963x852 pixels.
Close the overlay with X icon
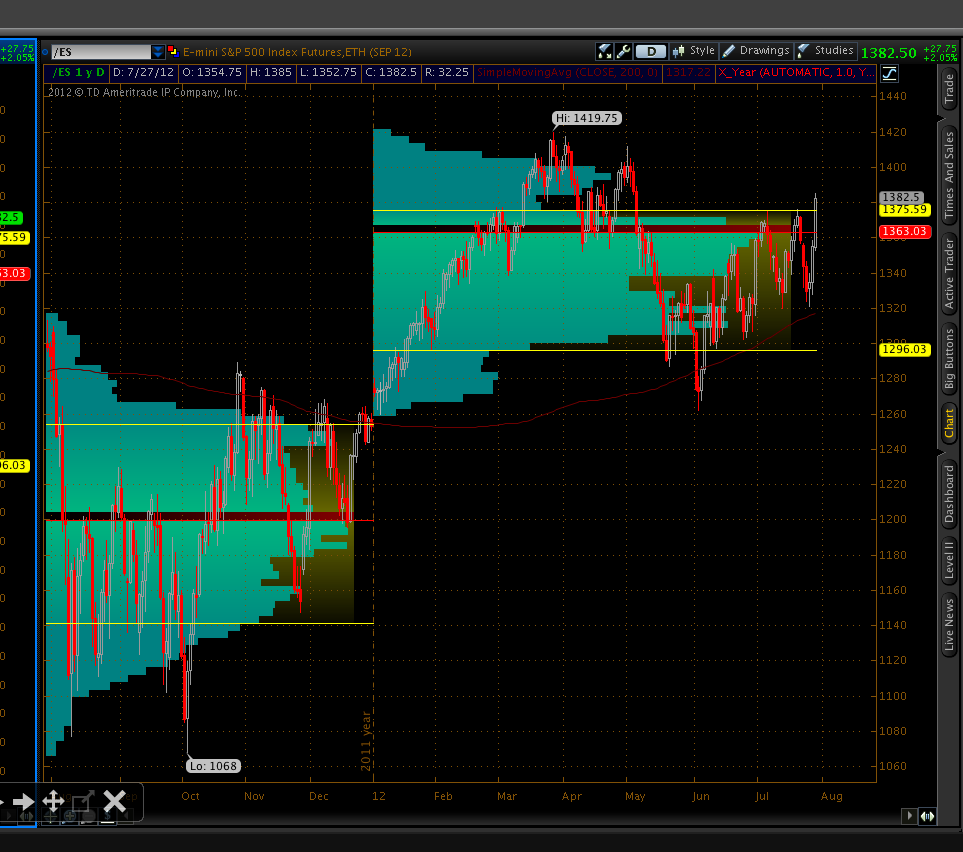[114, 802]
